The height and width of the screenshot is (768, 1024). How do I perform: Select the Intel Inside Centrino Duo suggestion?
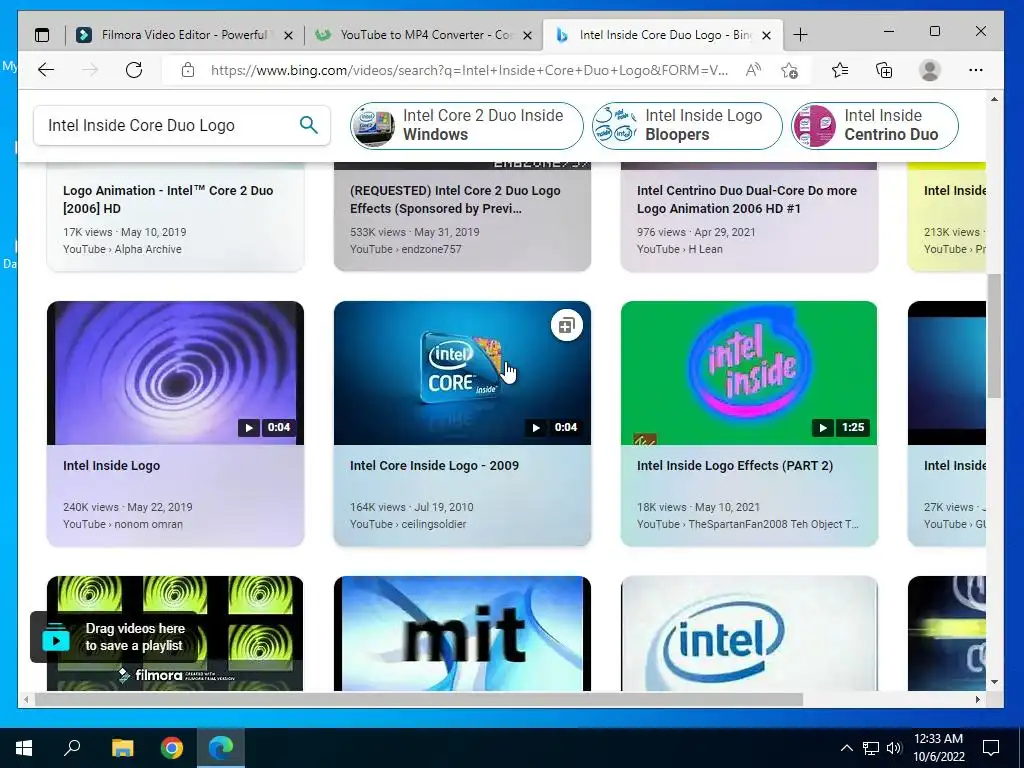pos(874,125)
